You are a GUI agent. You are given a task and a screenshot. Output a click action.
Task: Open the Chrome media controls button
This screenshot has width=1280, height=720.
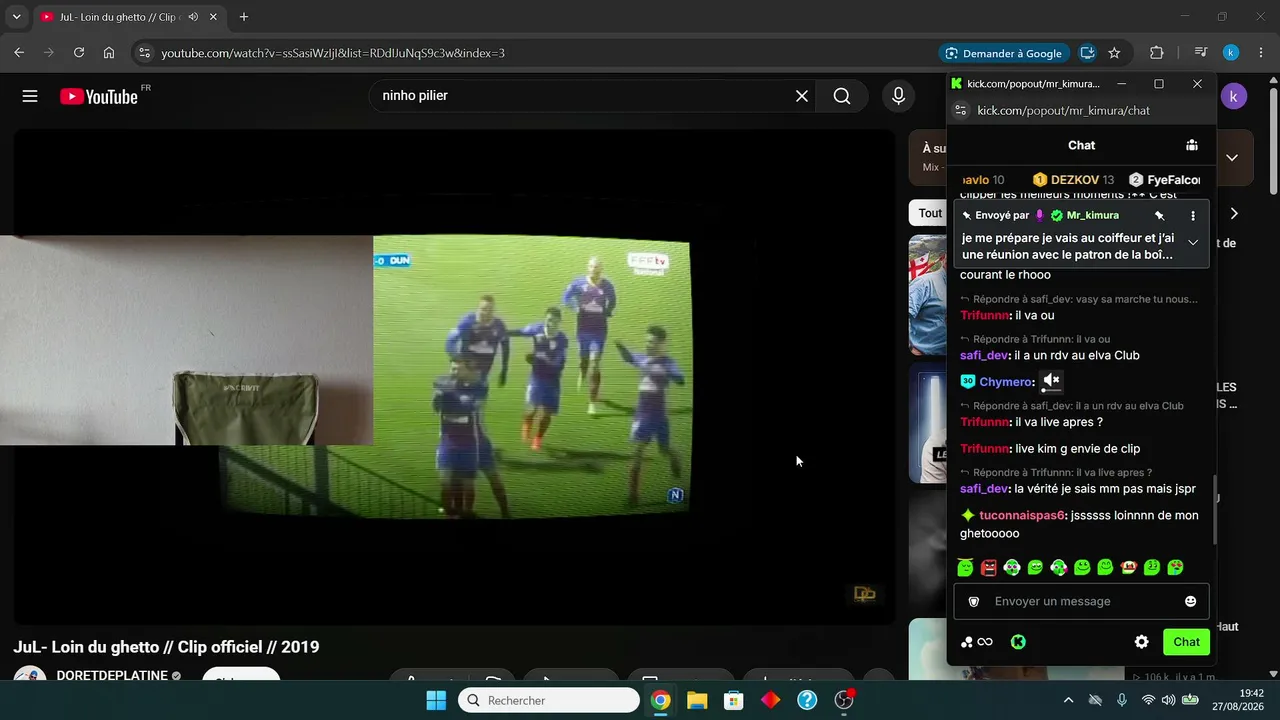click(1202, 53)
